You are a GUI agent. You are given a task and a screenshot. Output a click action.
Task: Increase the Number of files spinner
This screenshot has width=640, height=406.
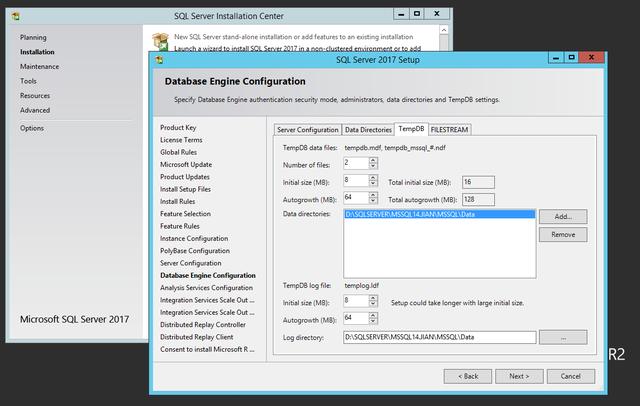coord(373,160)
